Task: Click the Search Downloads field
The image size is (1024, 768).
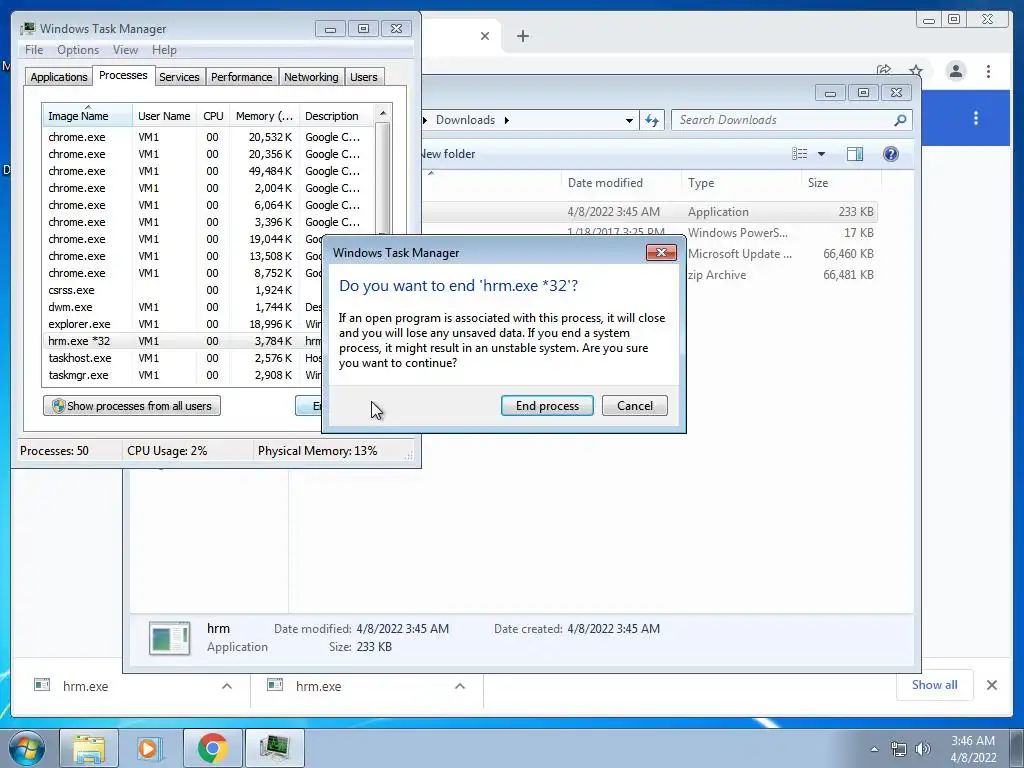Action: coord(784,120)
